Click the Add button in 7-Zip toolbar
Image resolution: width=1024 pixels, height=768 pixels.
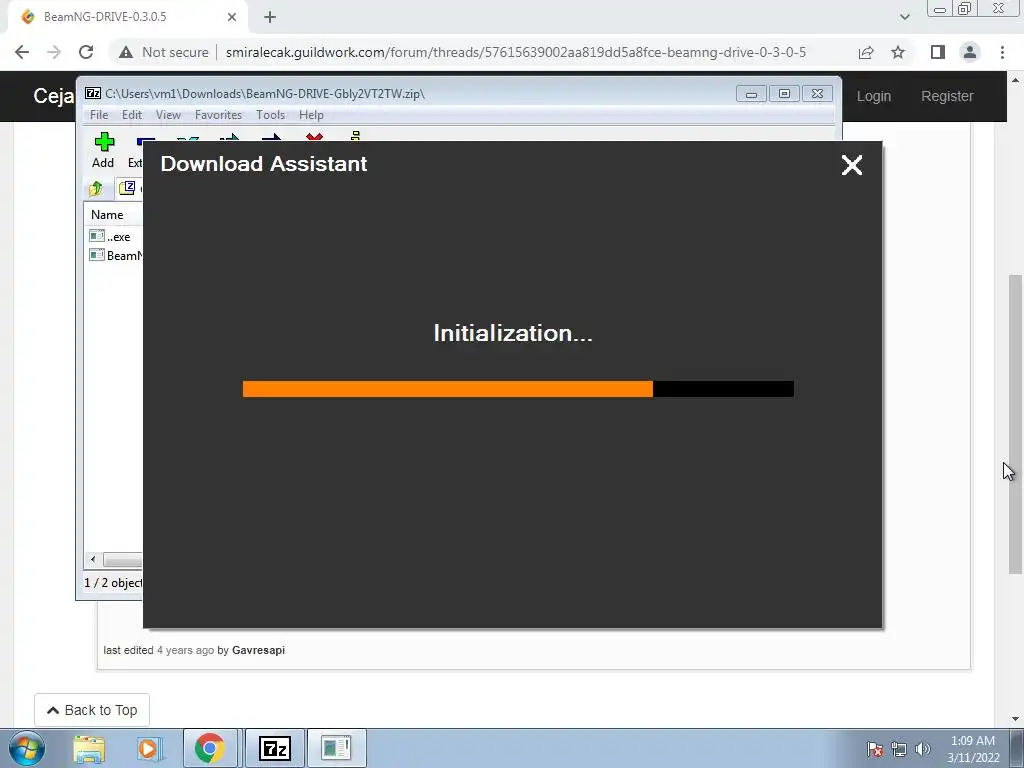[x=103, y=150]
